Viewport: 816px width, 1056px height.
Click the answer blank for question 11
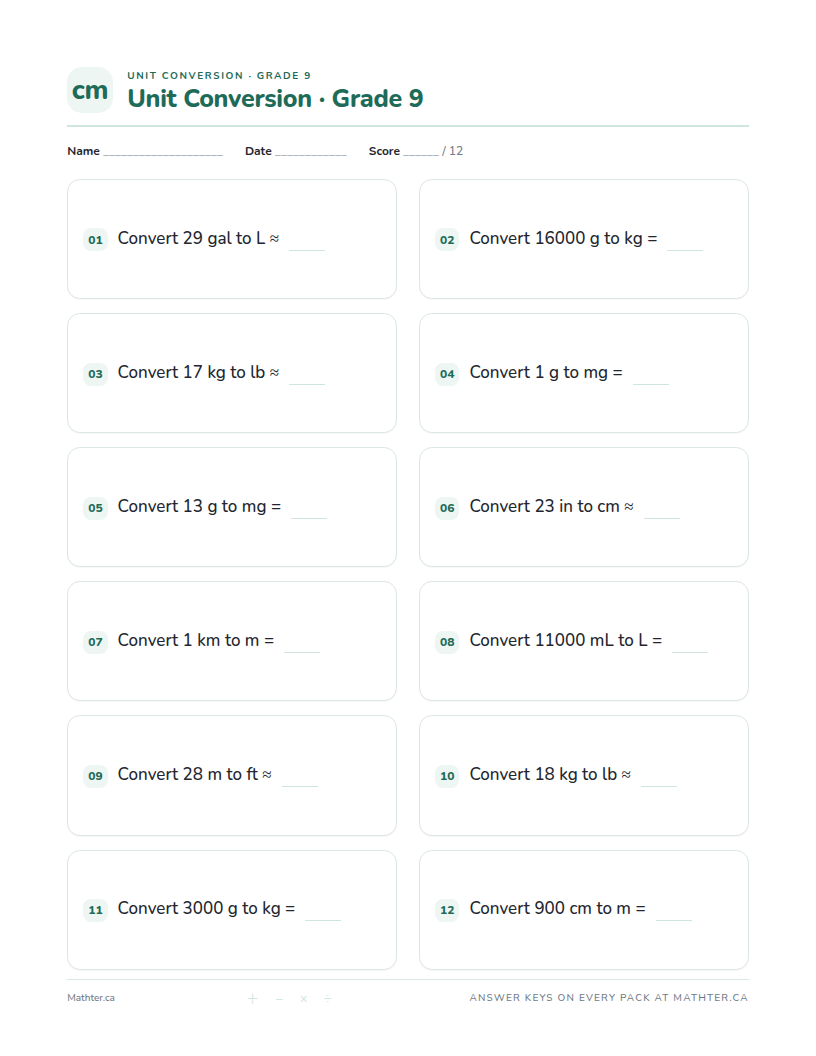pos(323,918)
